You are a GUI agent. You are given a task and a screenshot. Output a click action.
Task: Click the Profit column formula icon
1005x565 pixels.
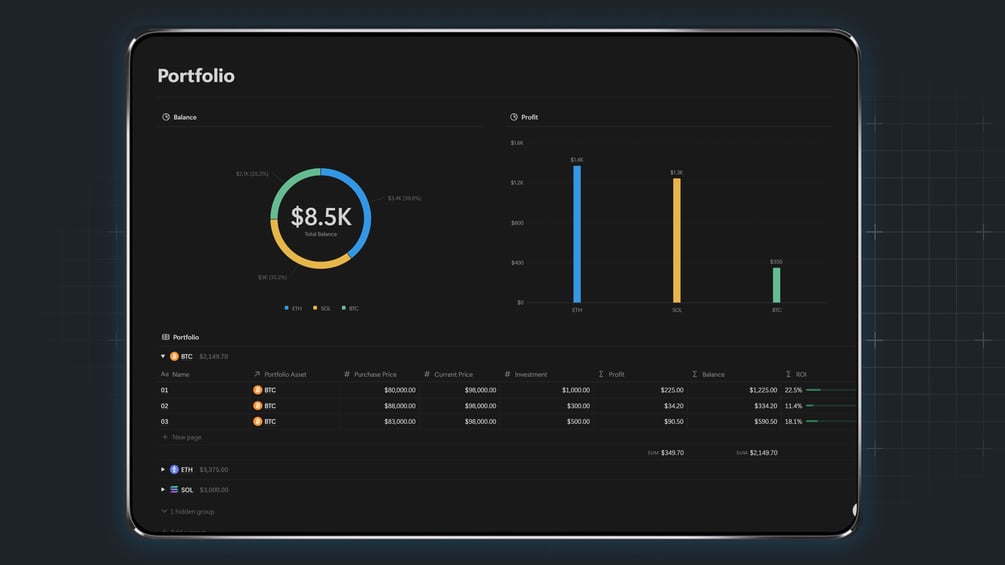601,374
